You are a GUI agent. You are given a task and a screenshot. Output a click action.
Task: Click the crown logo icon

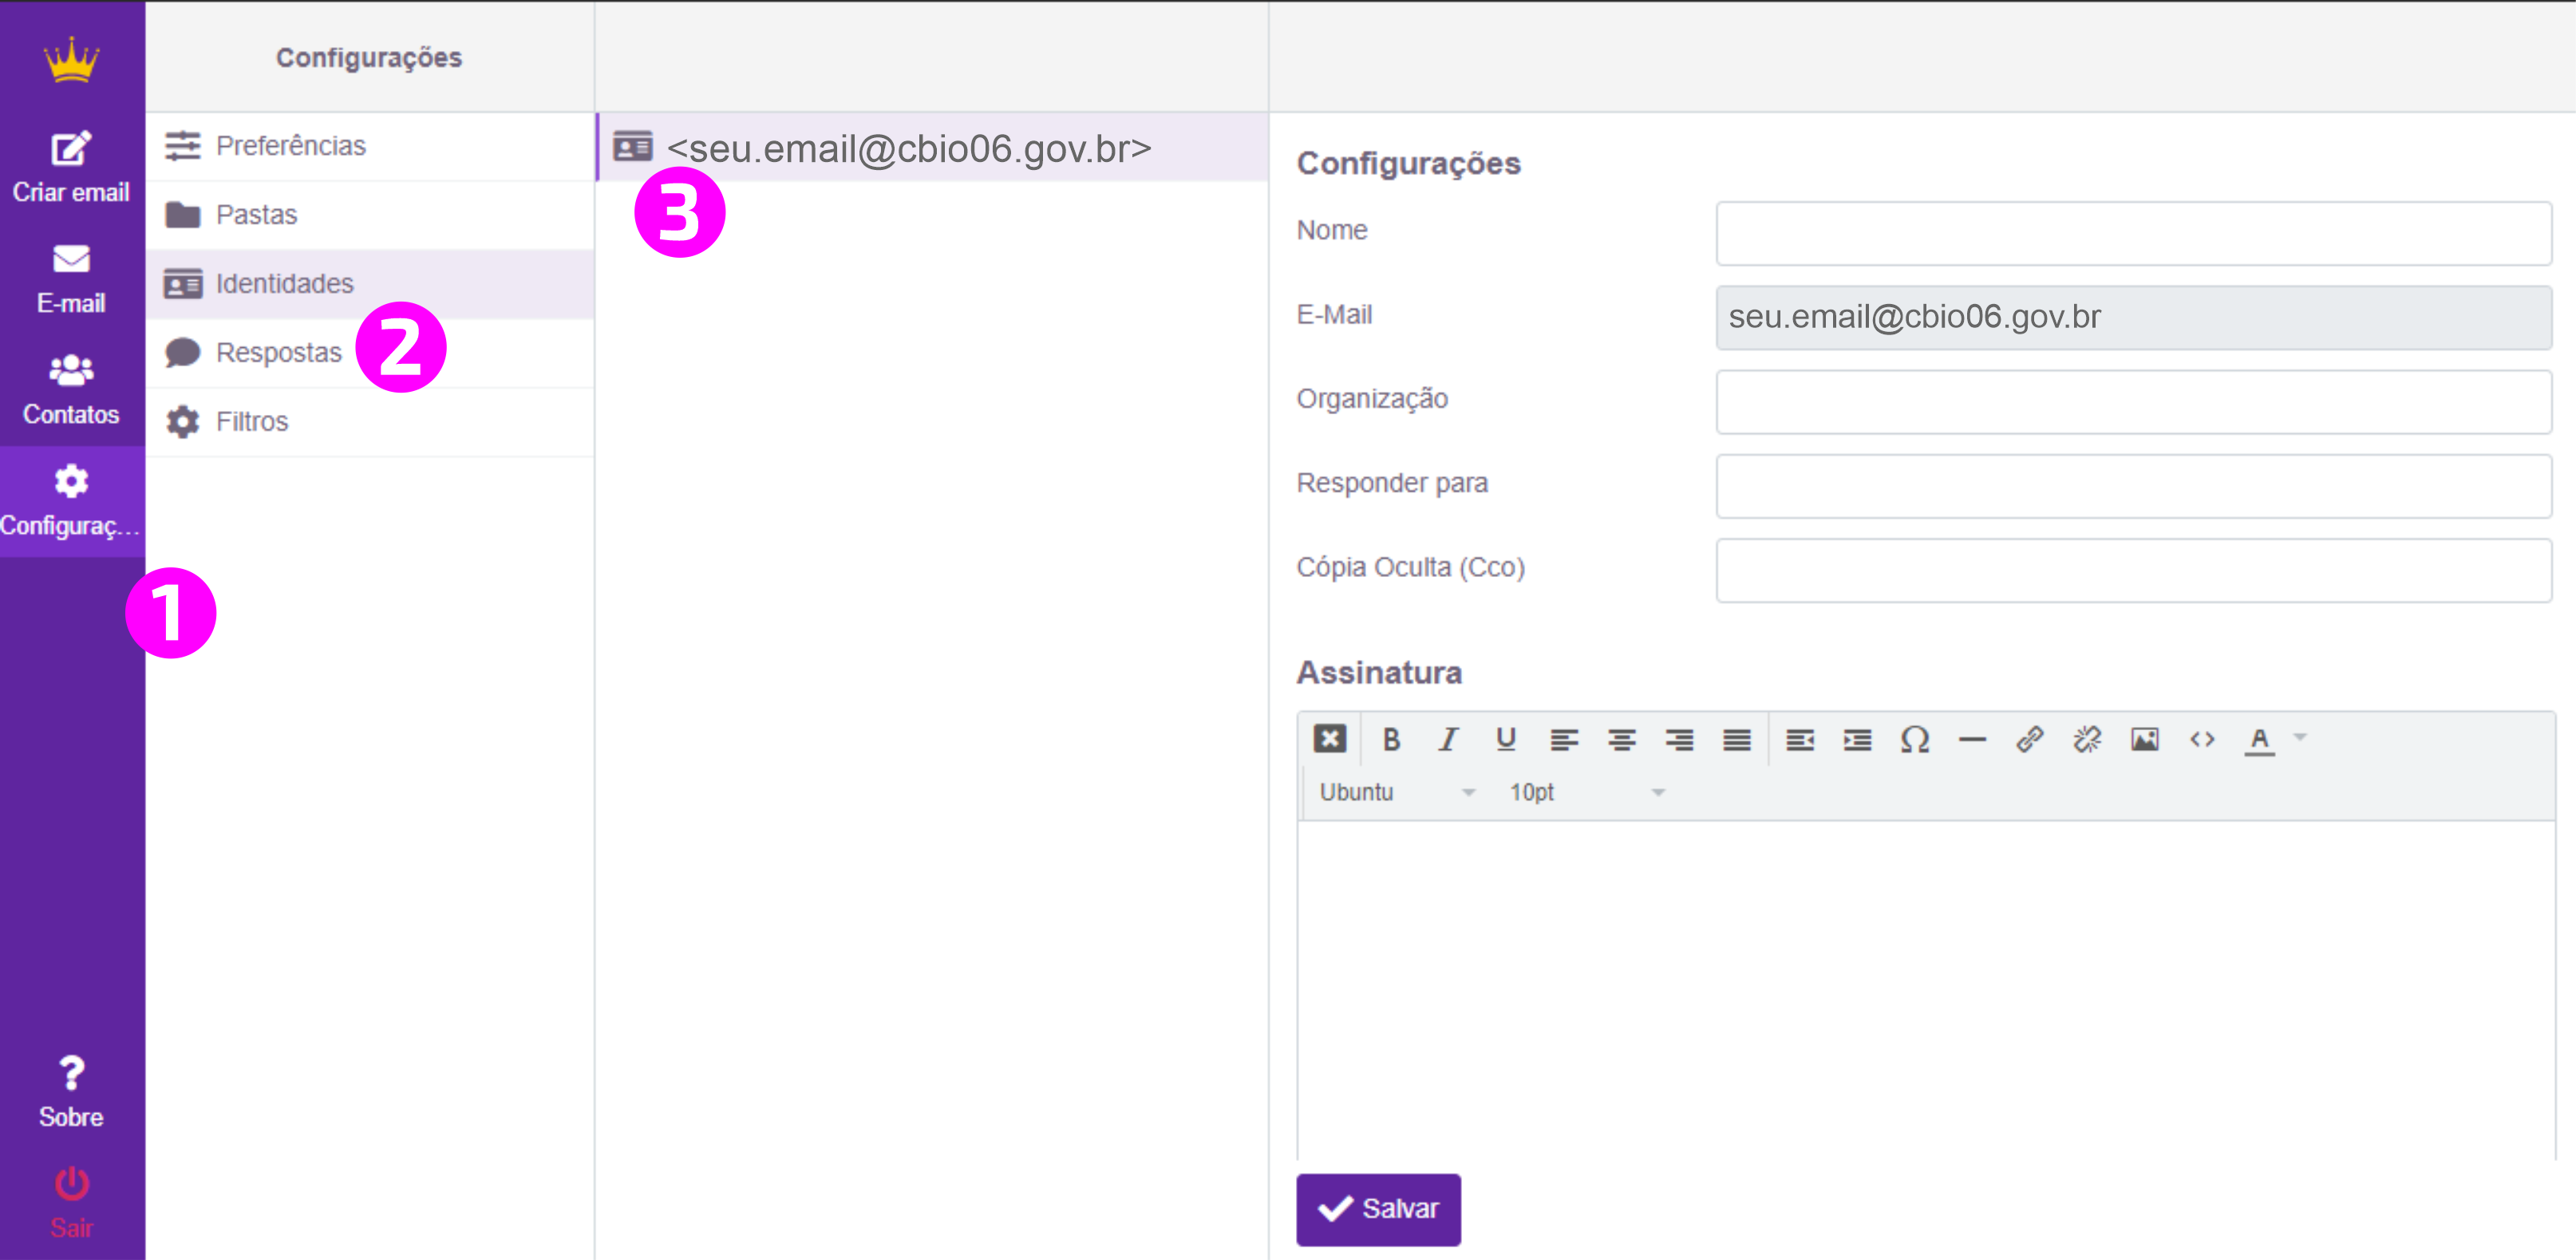[x=71, y=60]
